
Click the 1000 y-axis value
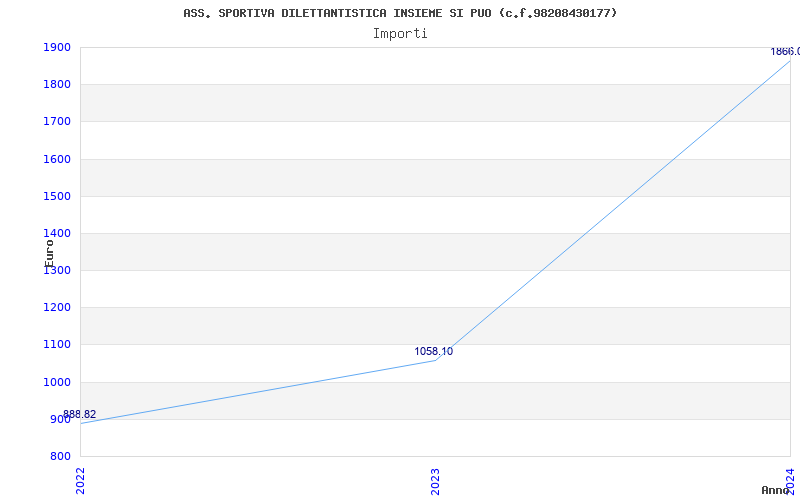(57, 382)
